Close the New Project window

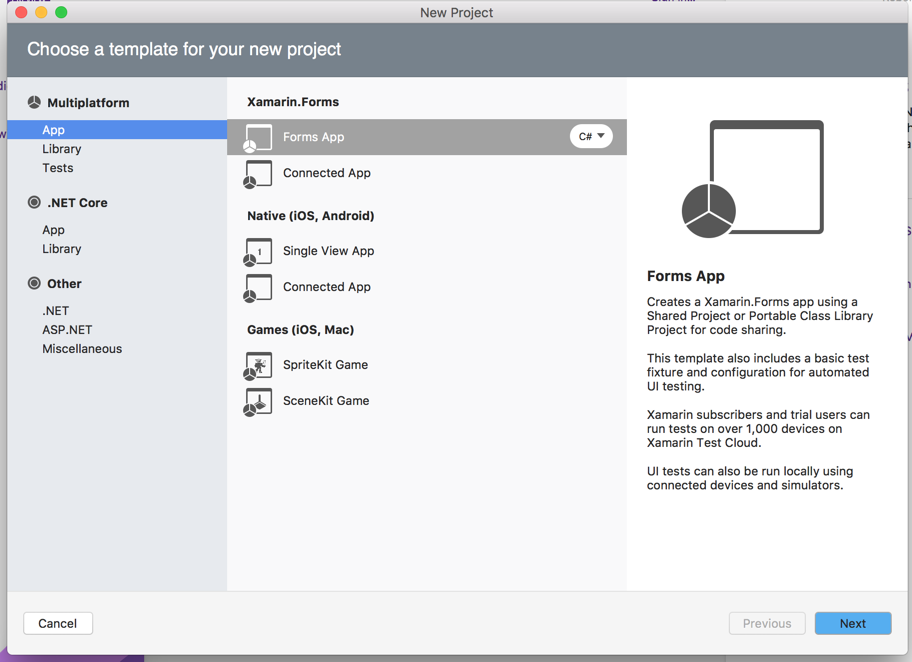point(22,12)
